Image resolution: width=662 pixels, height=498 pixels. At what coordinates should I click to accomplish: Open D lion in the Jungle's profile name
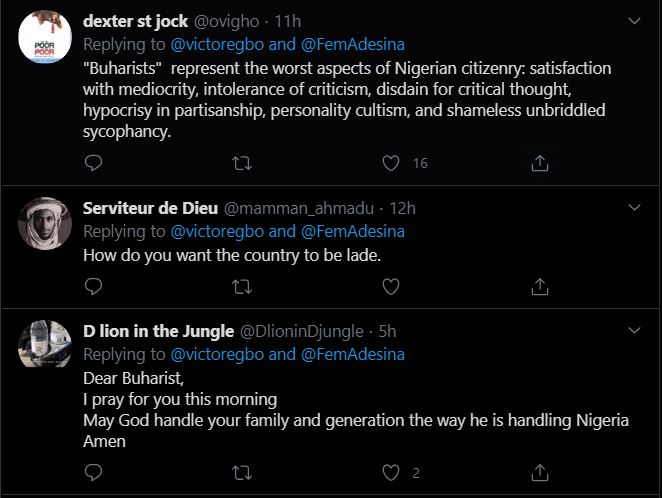pos(156,331)
